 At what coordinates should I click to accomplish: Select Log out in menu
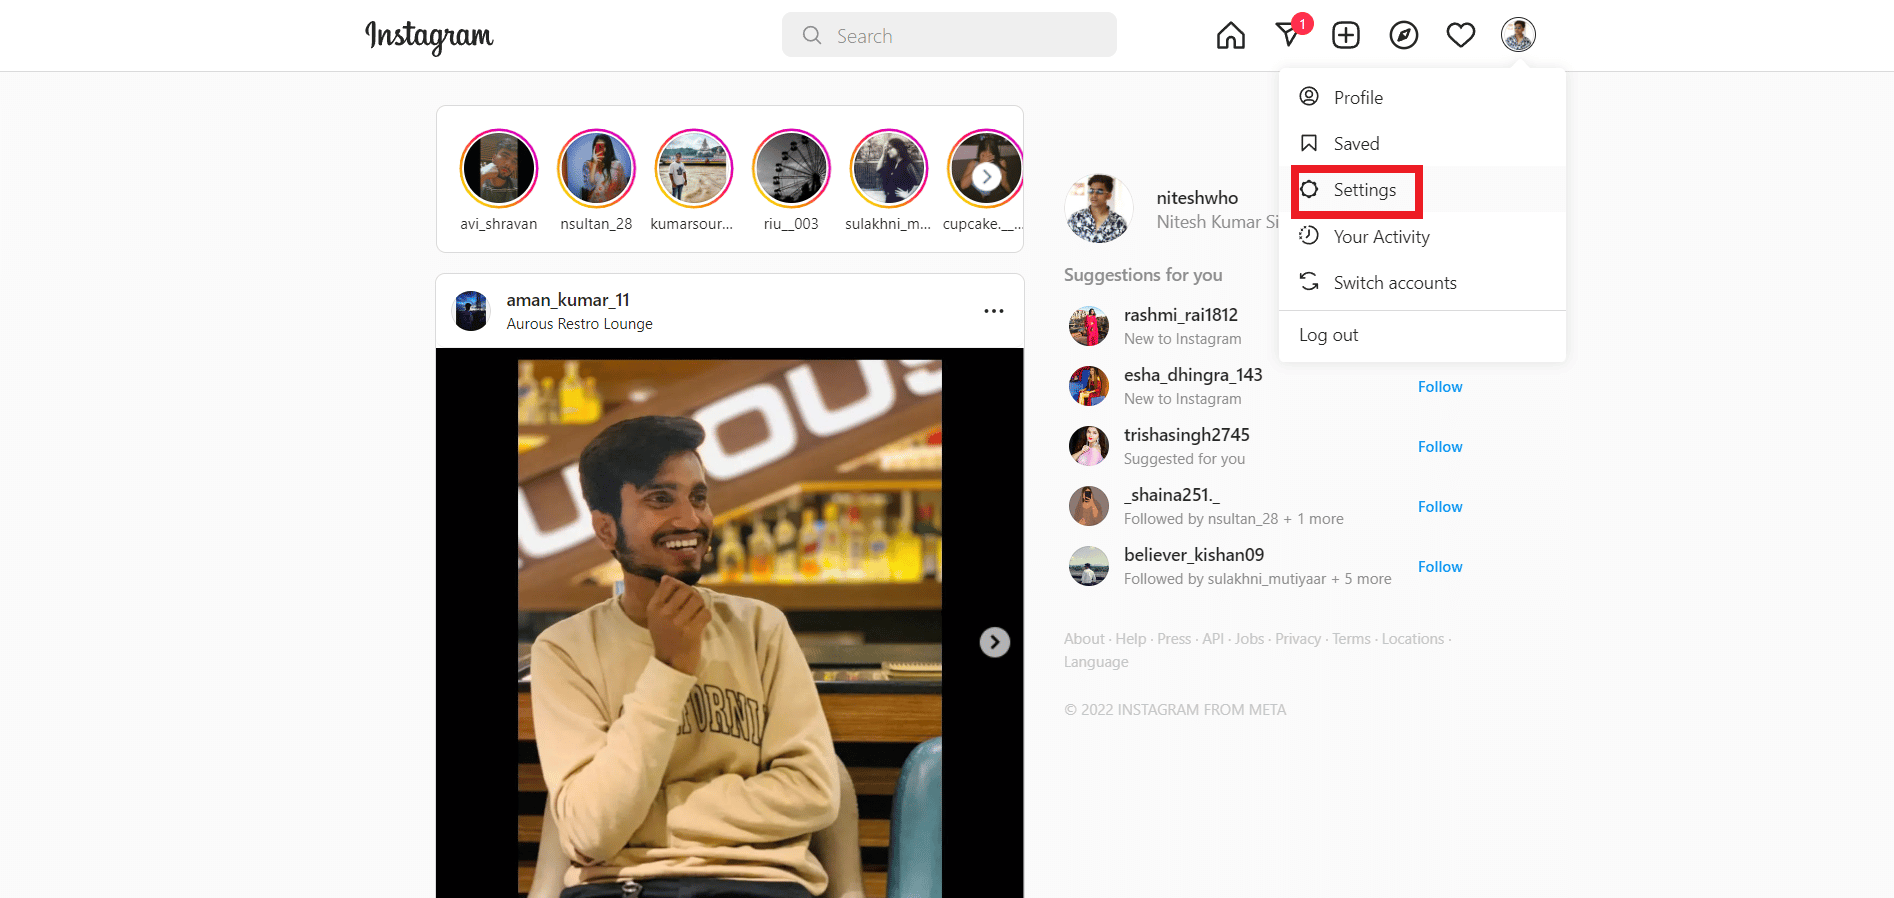(1422, 335)
